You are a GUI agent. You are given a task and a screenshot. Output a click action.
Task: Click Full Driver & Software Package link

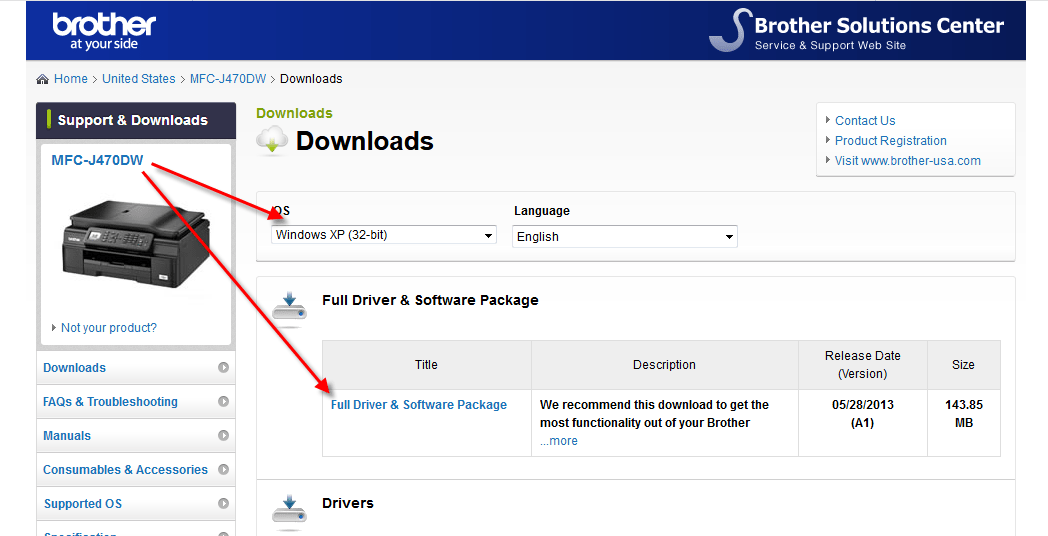coord(419,405)
